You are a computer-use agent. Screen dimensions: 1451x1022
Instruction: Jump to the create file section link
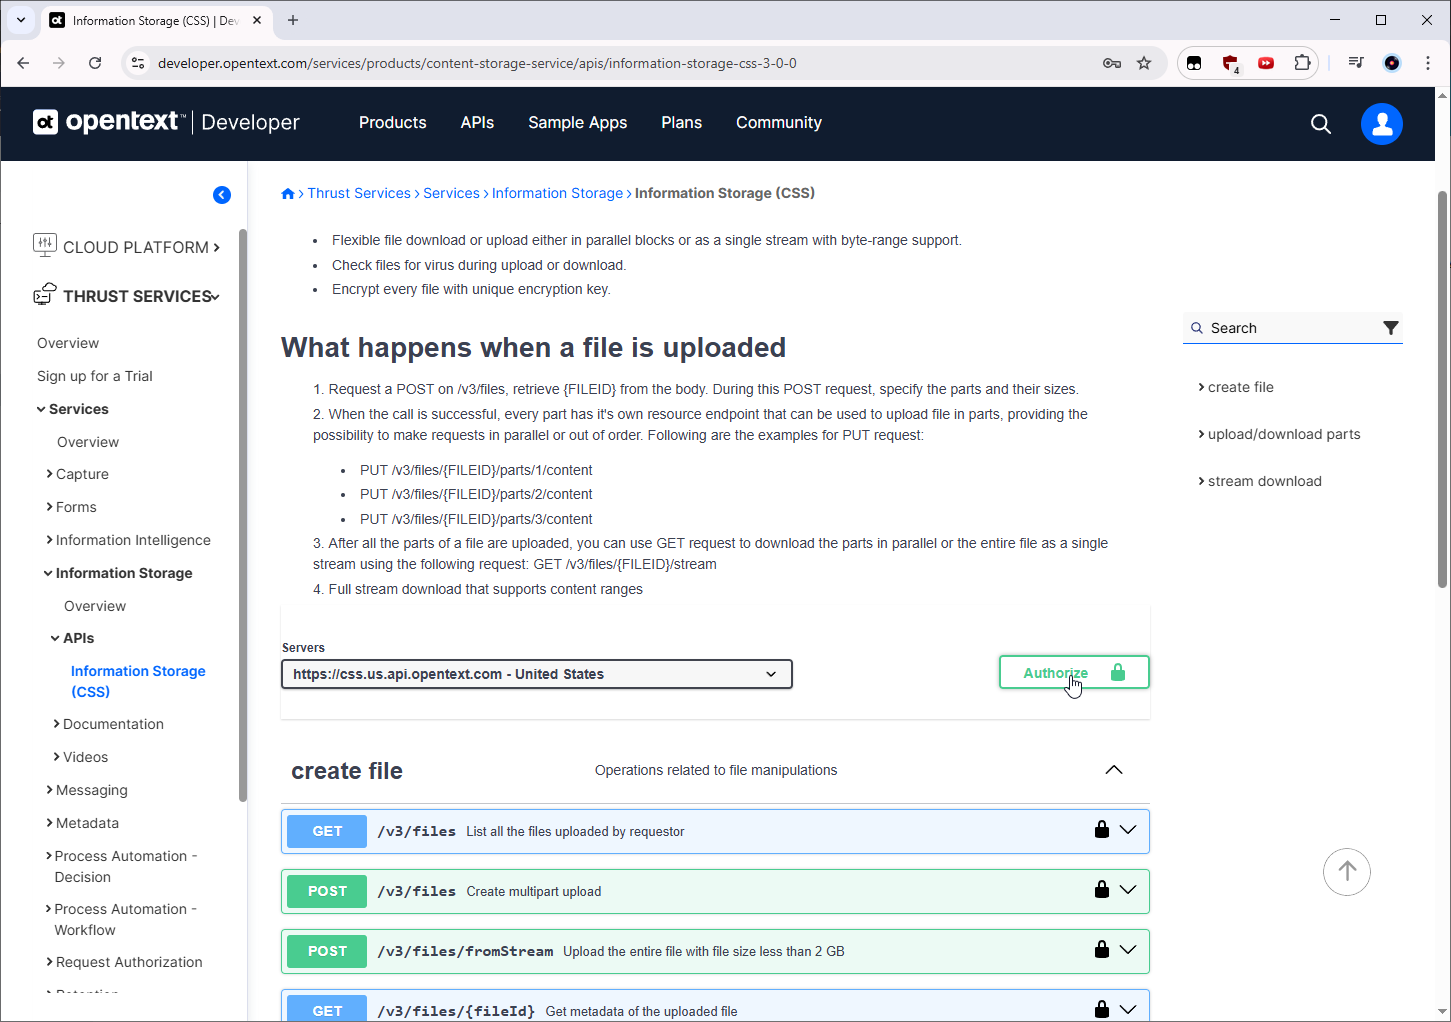[1240, 387]
